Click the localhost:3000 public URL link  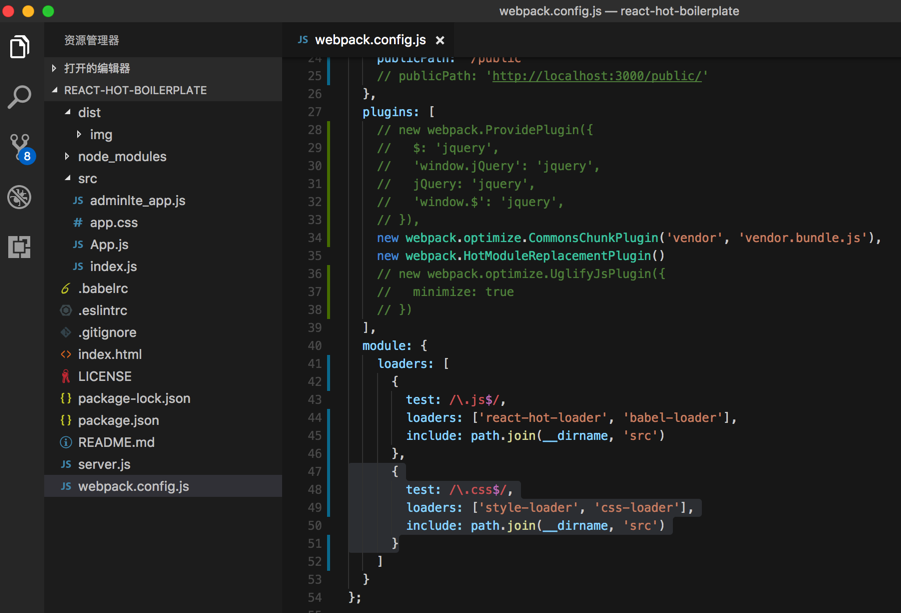click(596, 76)
